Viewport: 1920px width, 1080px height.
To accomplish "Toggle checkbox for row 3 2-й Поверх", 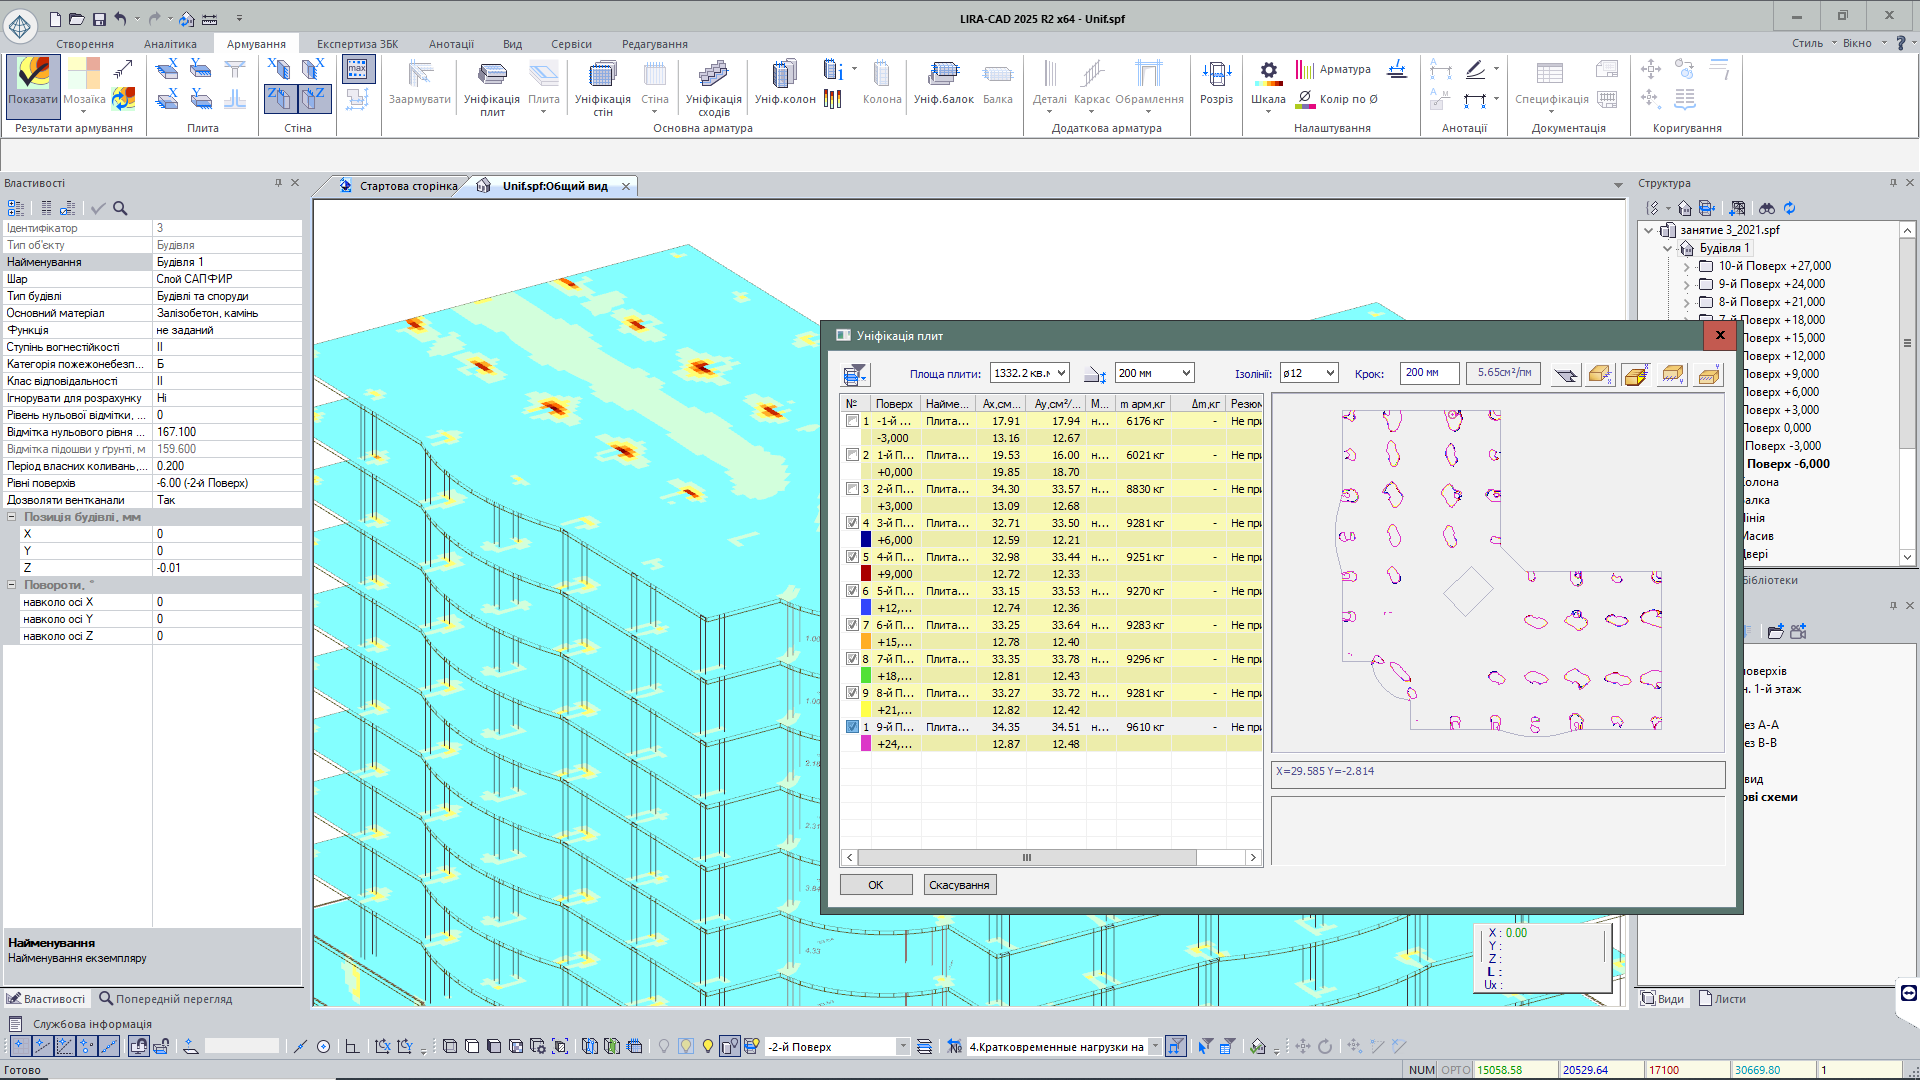I will [852, 489].
